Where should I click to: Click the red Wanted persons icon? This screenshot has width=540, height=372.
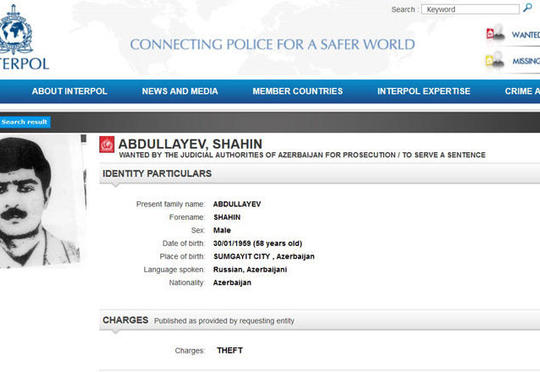pos(495,33)
